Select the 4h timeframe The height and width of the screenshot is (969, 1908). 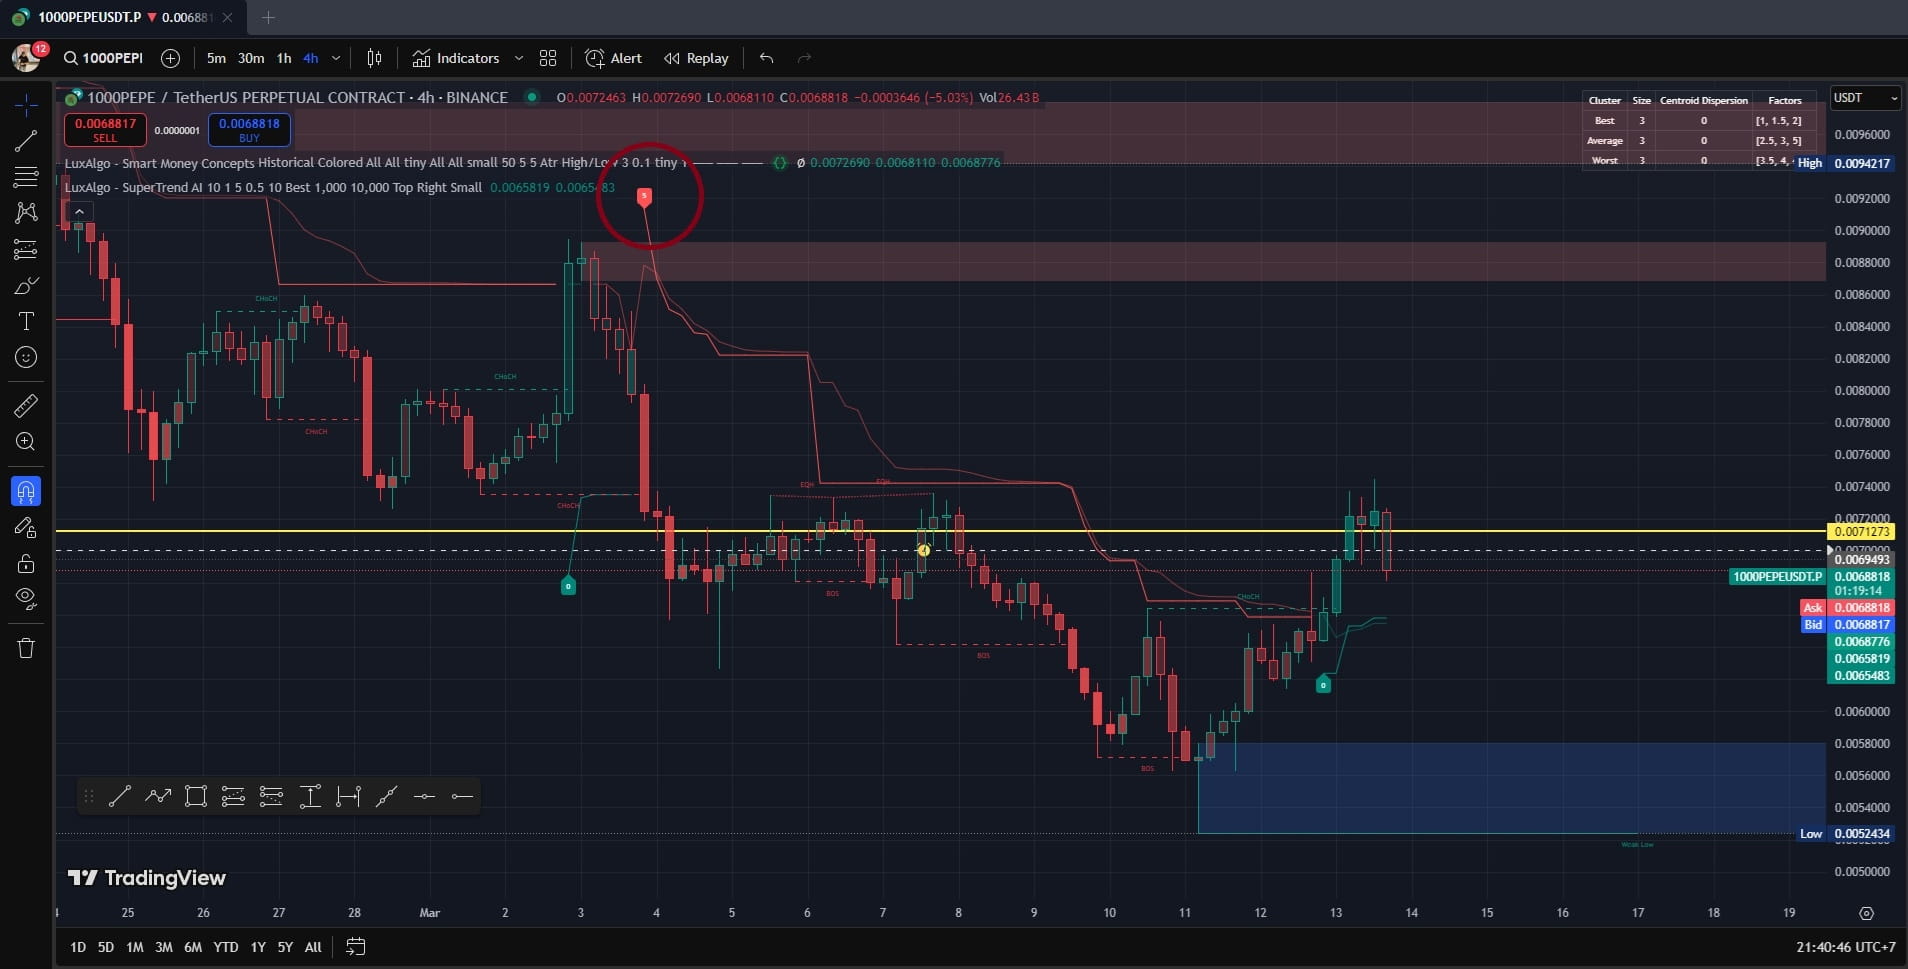(311, 58)
